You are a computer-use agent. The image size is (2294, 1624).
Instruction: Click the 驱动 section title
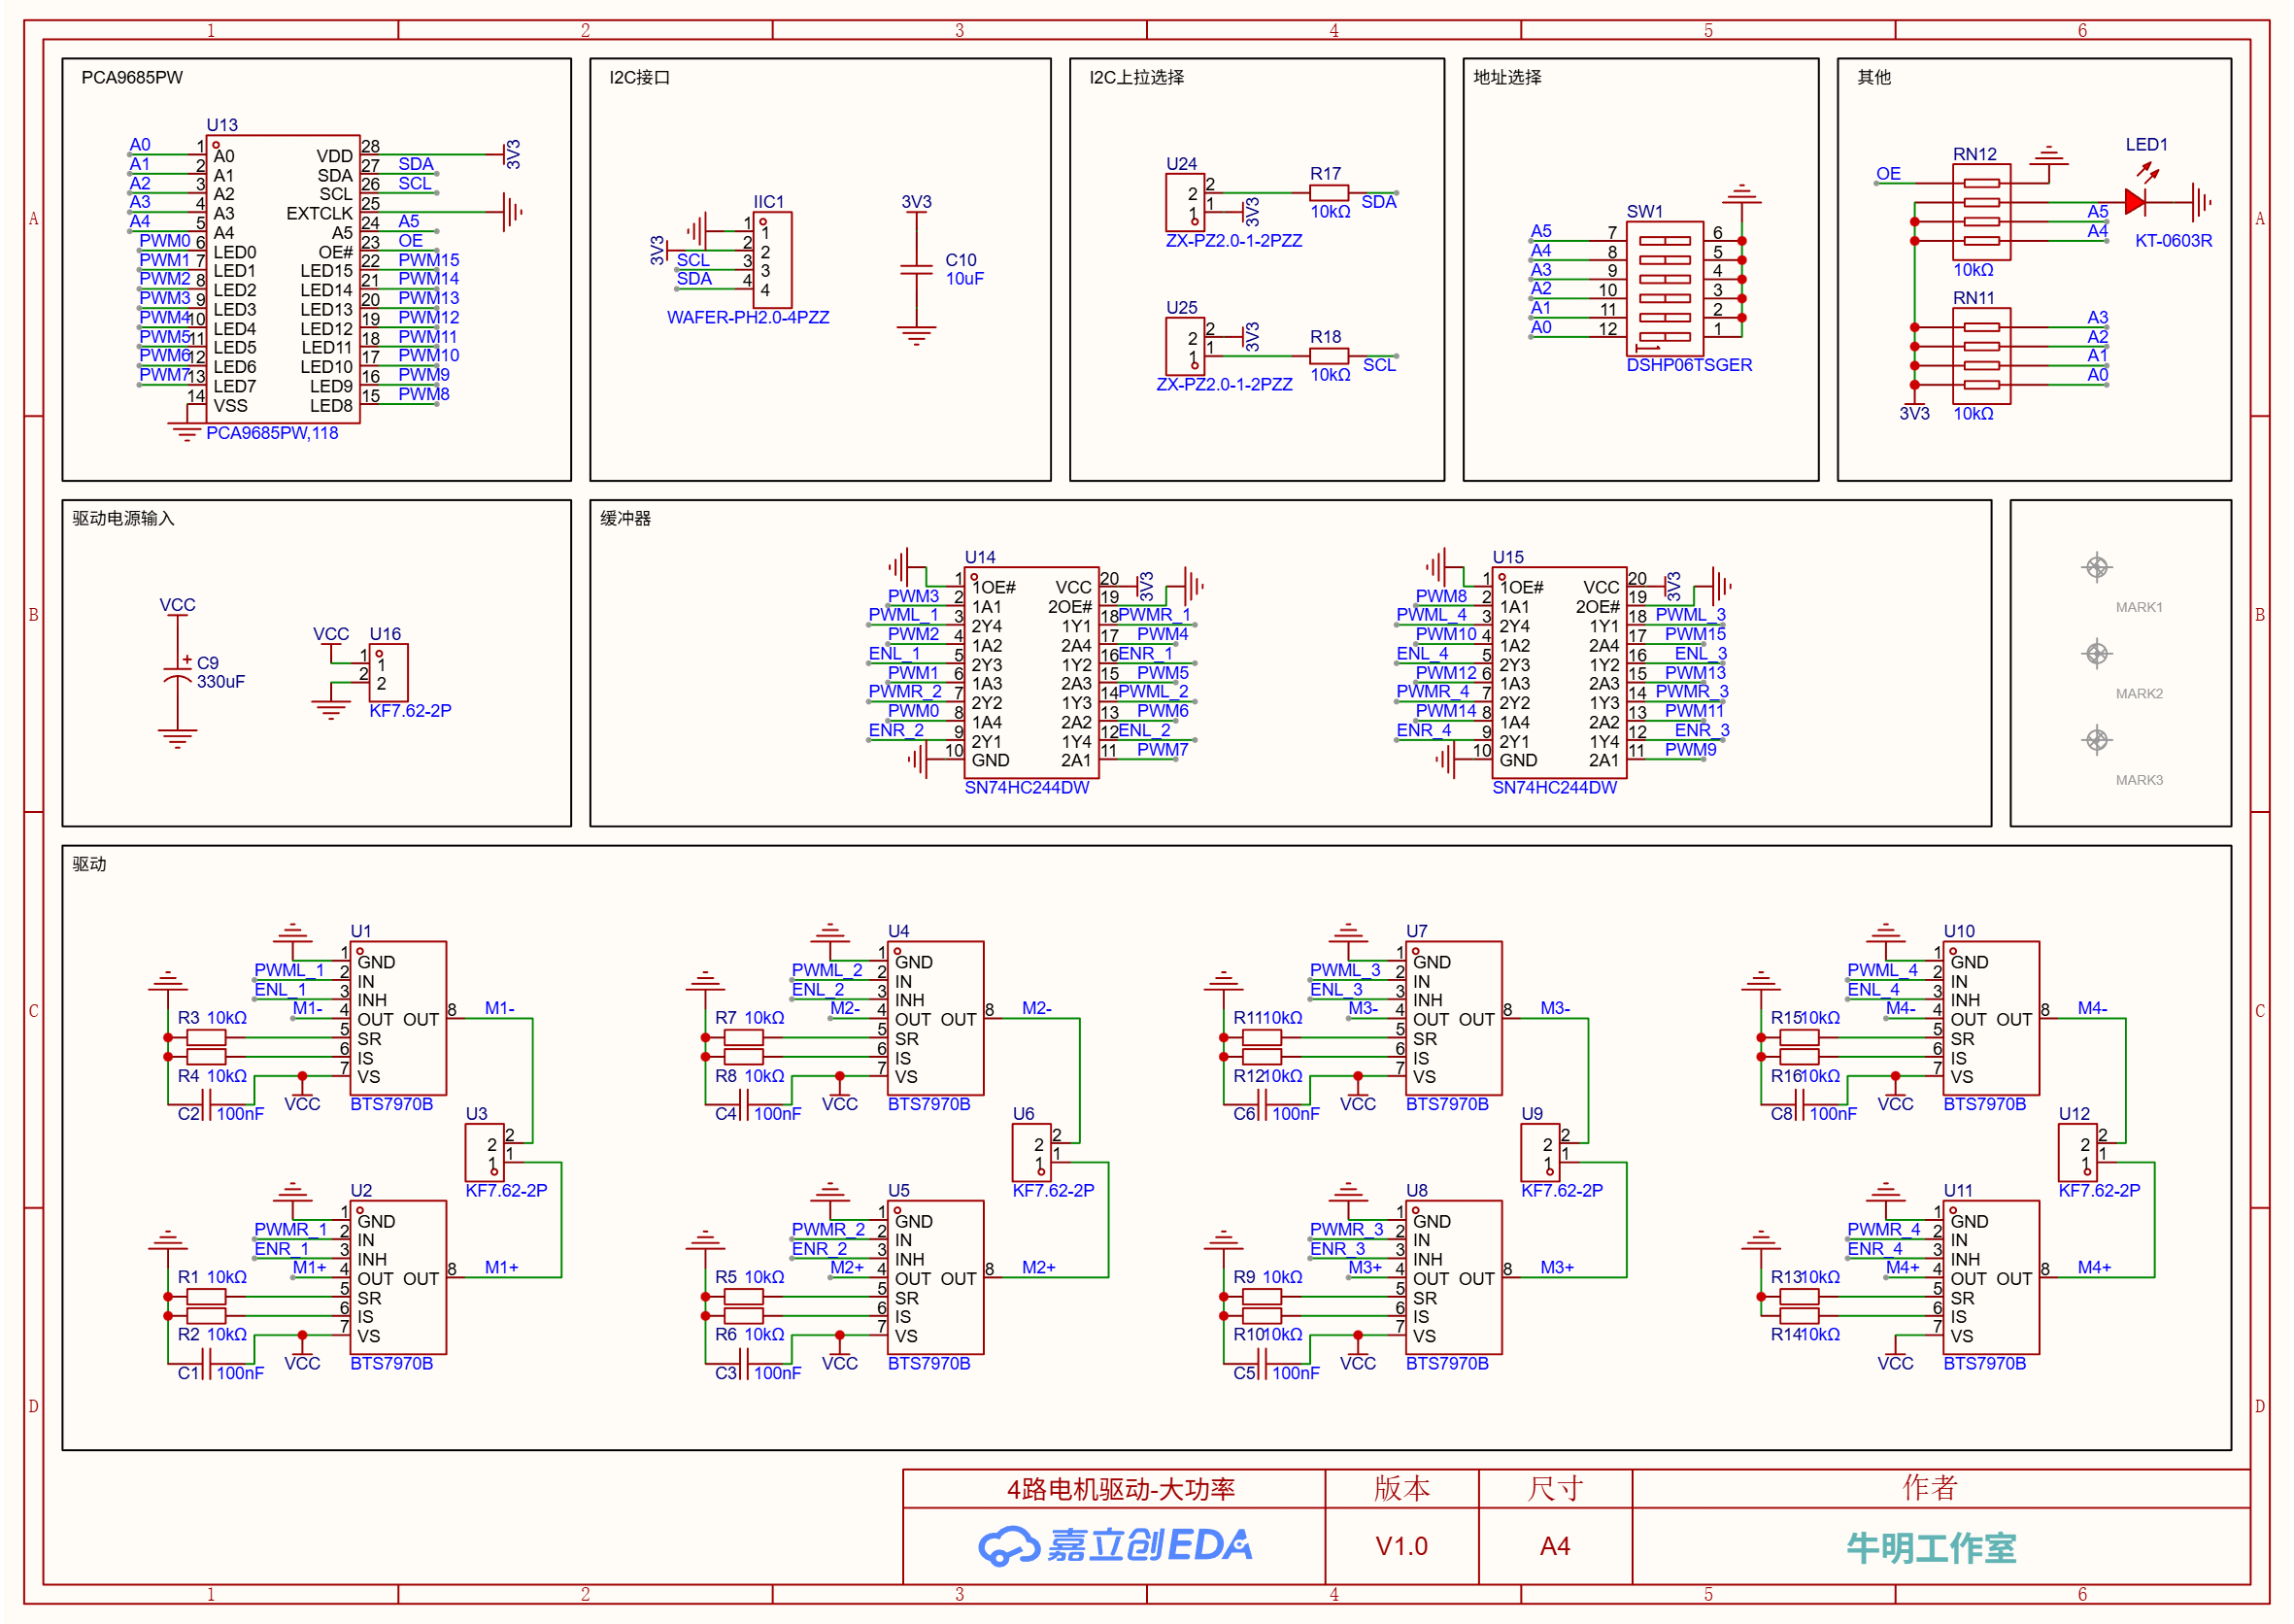click(x=89, y=864)
